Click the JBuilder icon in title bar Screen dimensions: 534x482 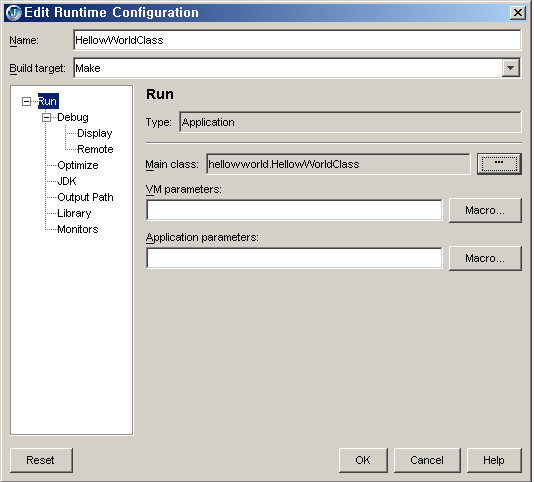pyautogui.click(x=13, y=13)
